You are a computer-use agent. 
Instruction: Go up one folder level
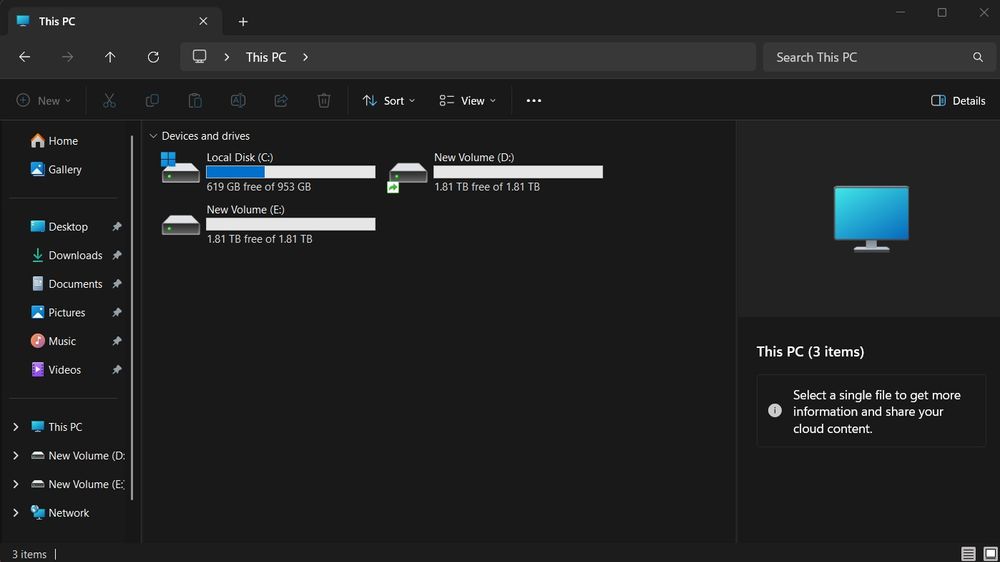110,57
